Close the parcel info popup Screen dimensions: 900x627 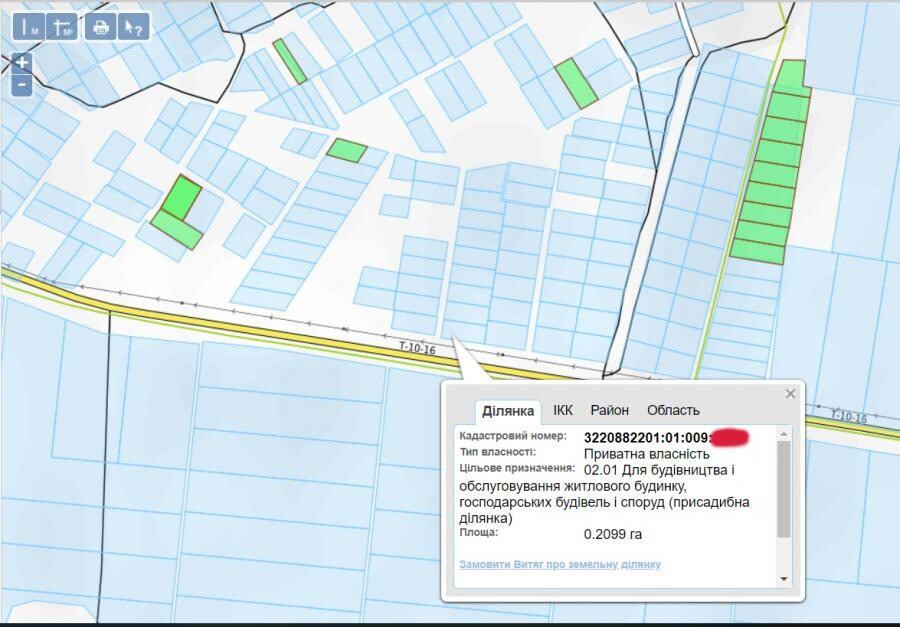coord(790,394)
